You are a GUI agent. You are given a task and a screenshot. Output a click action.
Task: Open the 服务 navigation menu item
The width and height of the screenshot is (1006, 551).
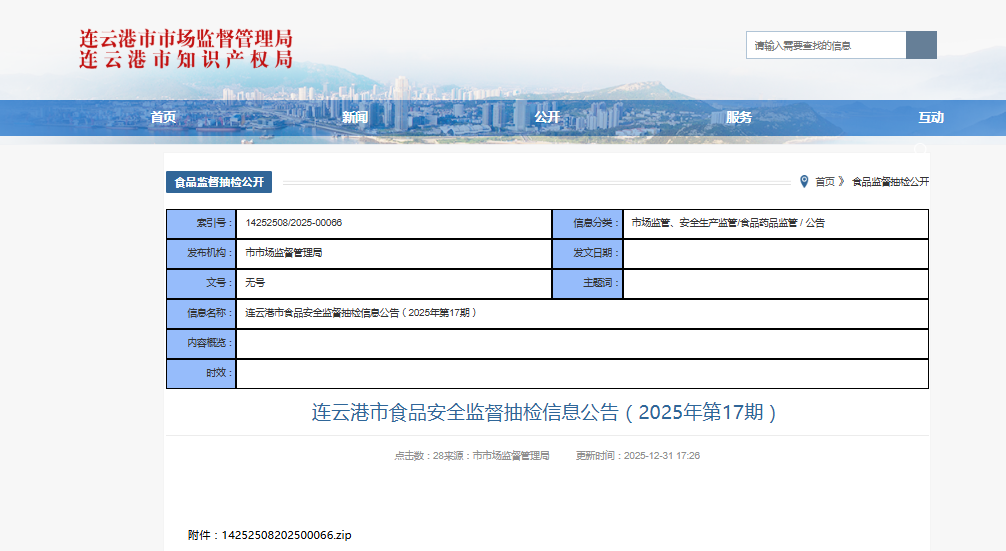click(x=739, y=117)
